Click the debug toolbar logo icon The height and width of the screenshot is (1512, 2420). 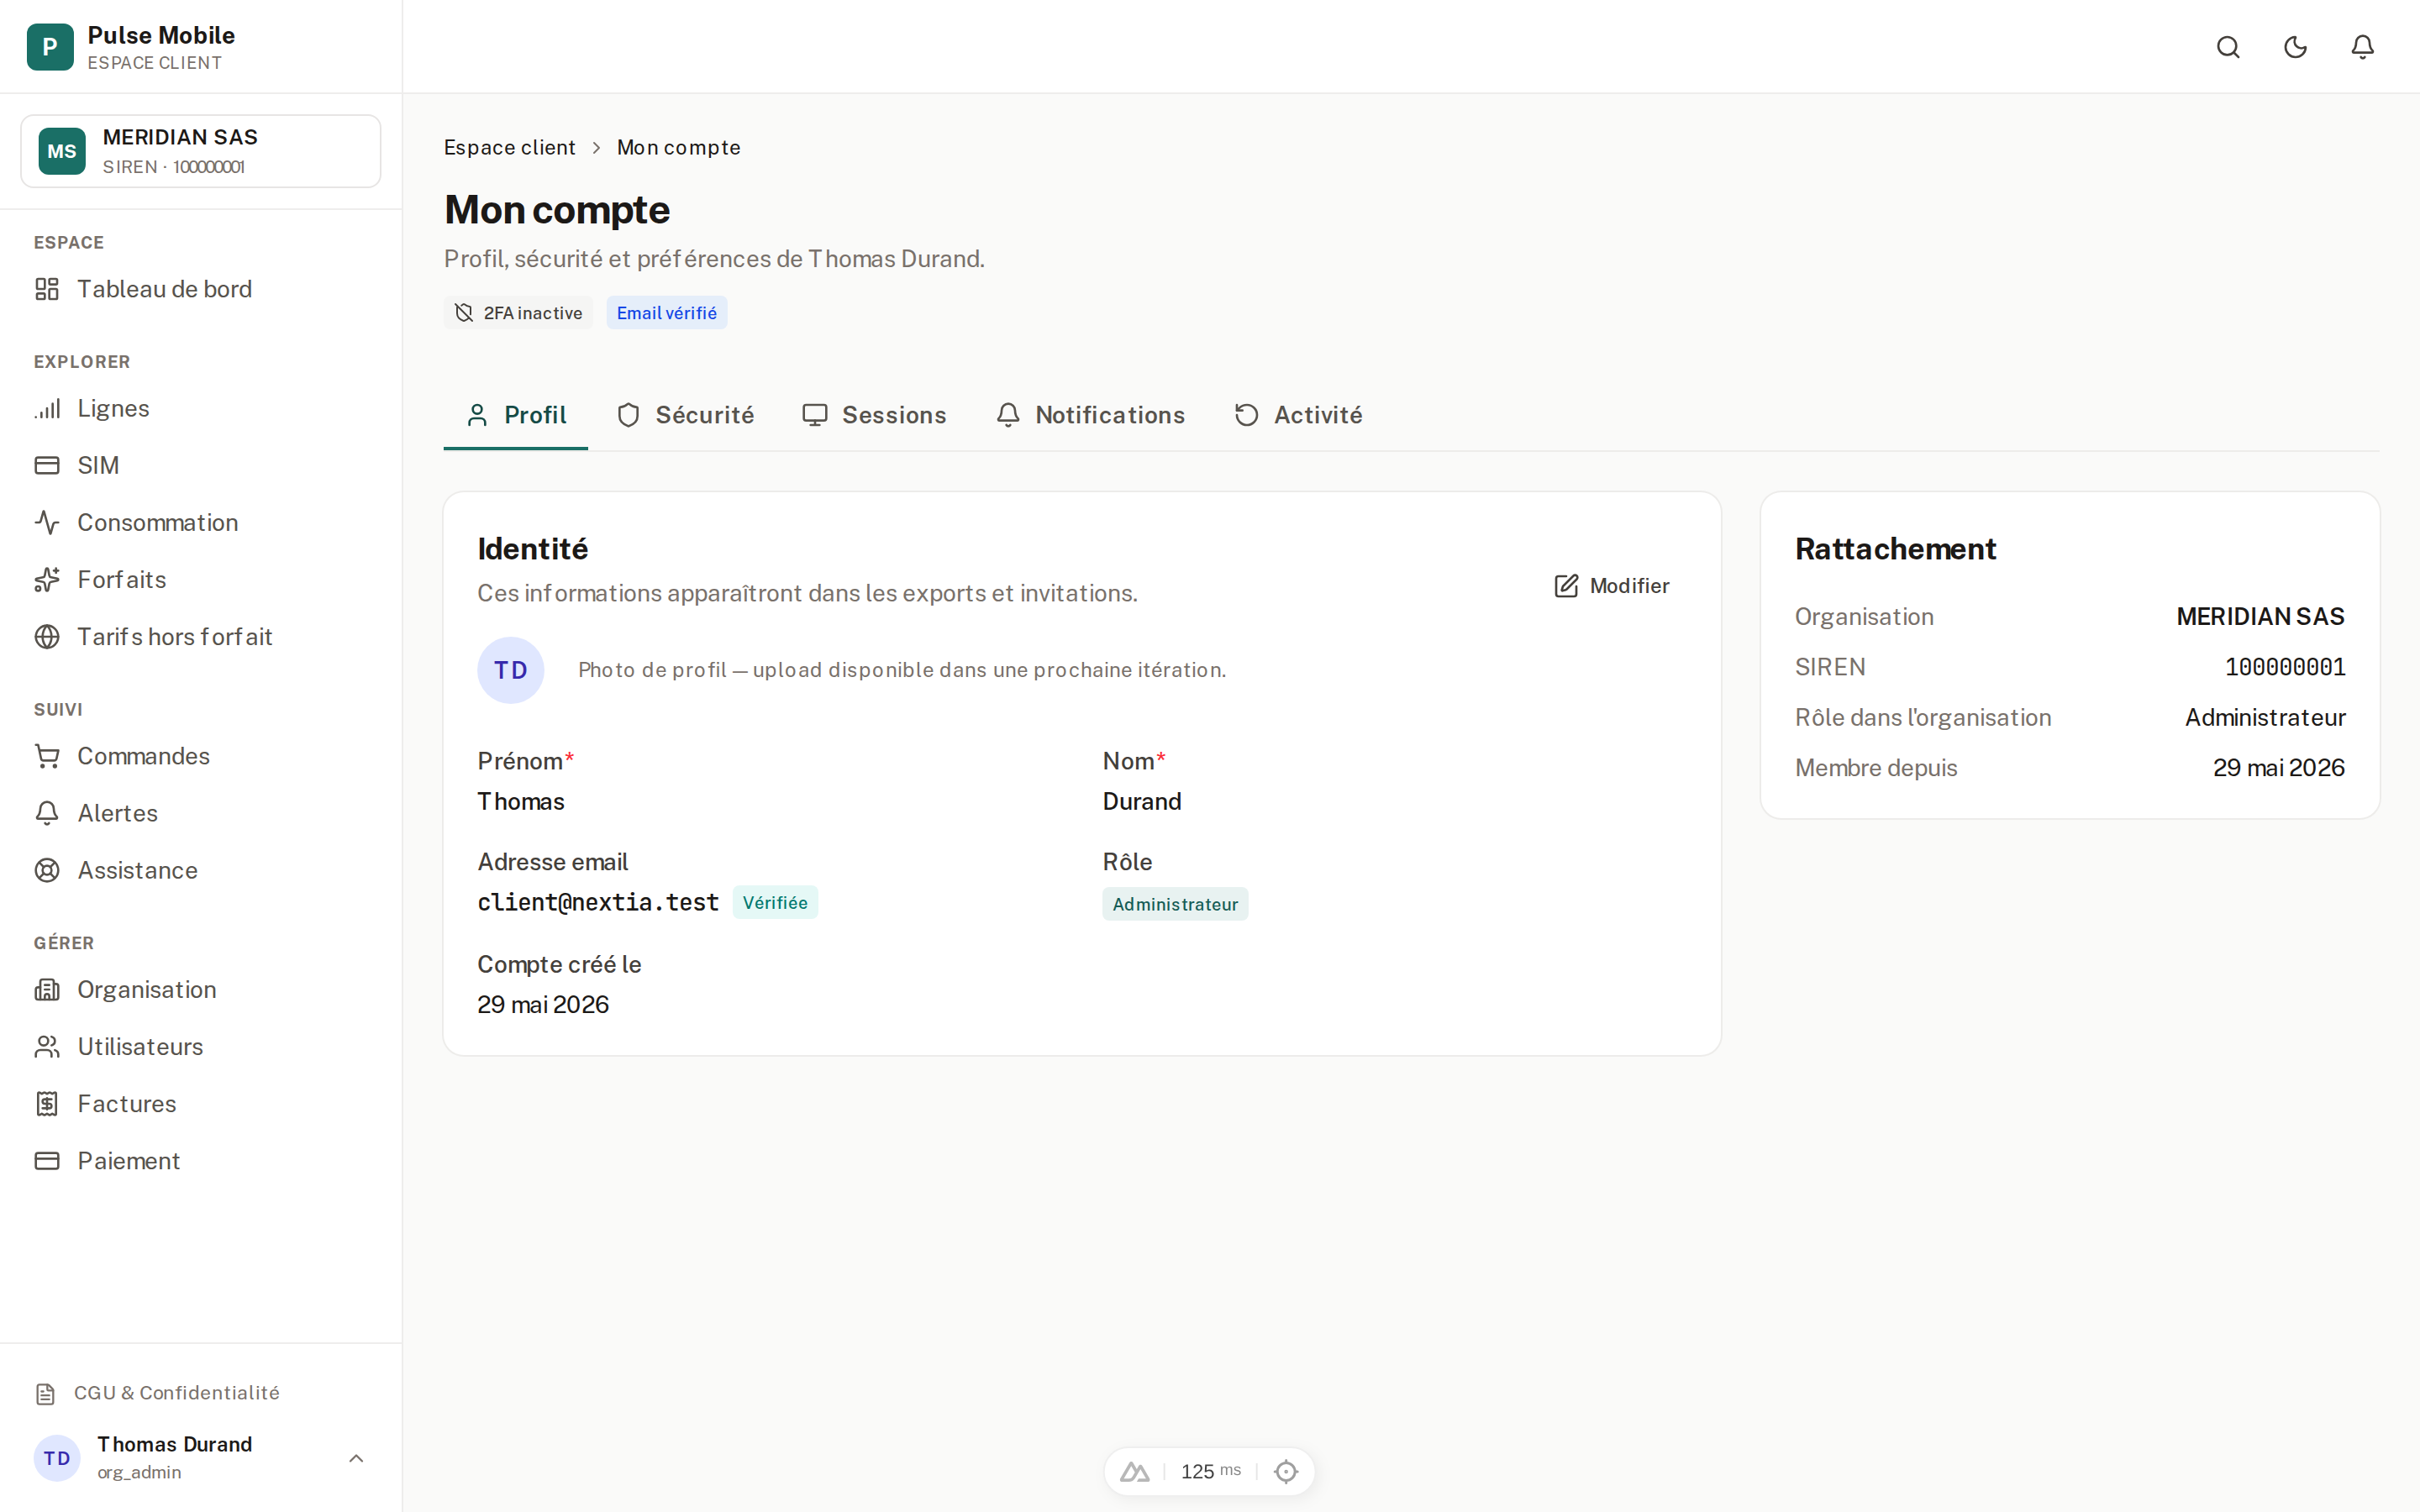click(1134, 1471)
